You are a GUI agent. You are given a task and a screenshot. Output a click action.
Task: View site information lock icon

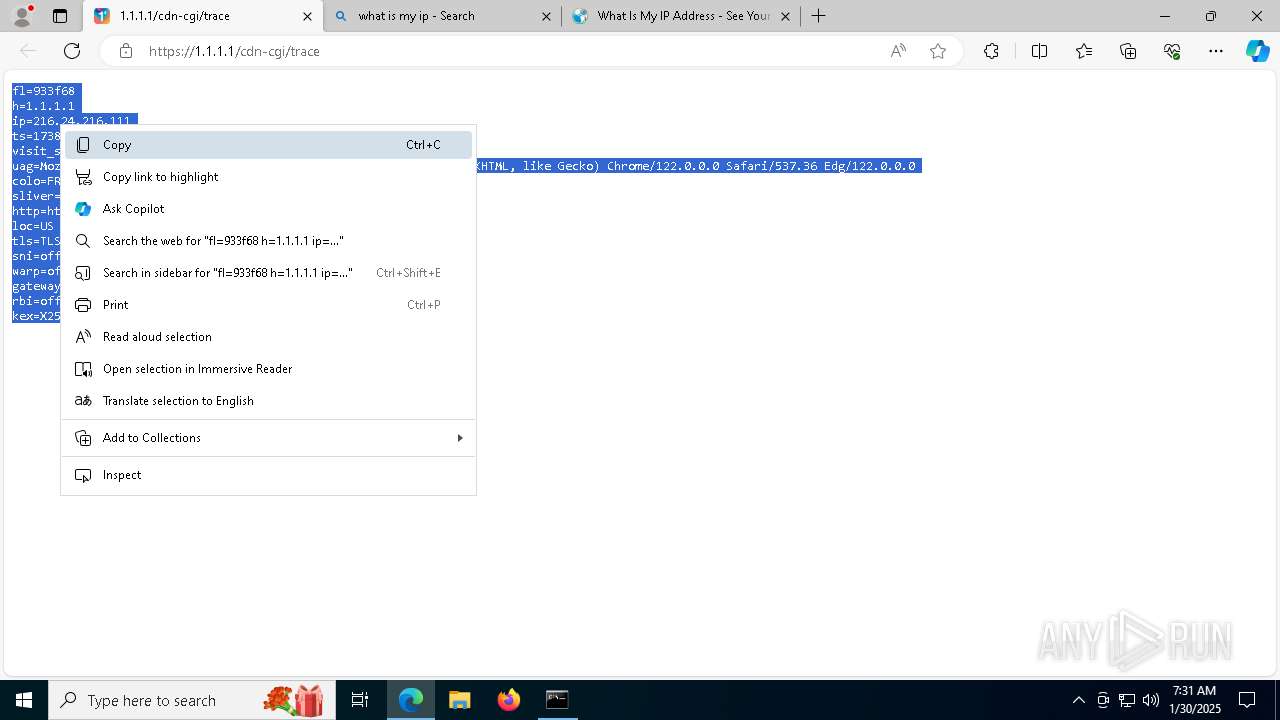125,51
